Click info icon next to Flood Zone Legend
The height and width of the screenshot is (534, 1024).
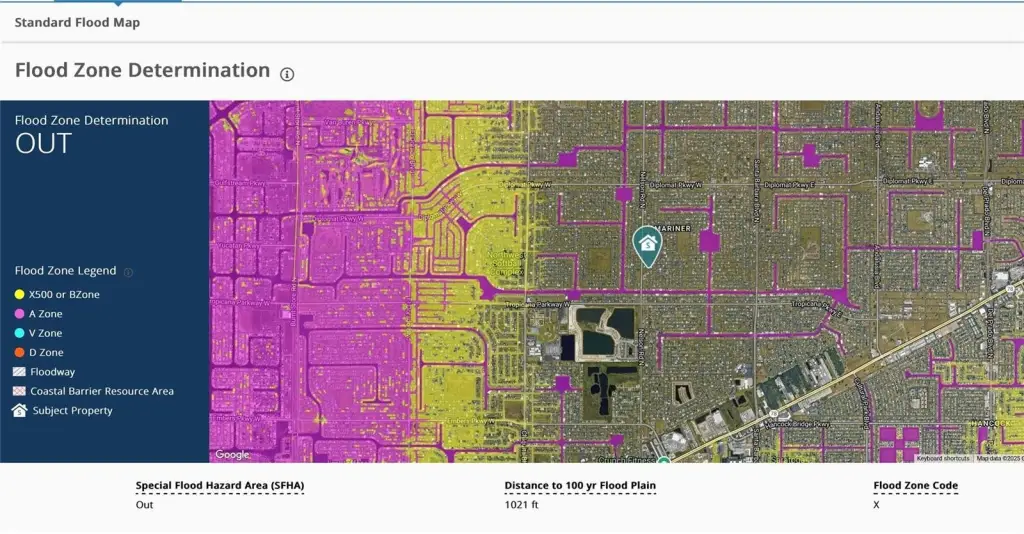click(128, 271)
